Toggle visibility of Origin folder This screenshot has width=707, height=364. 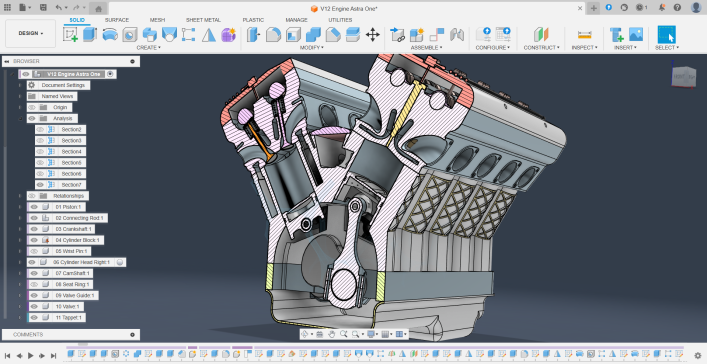[32, 107]
